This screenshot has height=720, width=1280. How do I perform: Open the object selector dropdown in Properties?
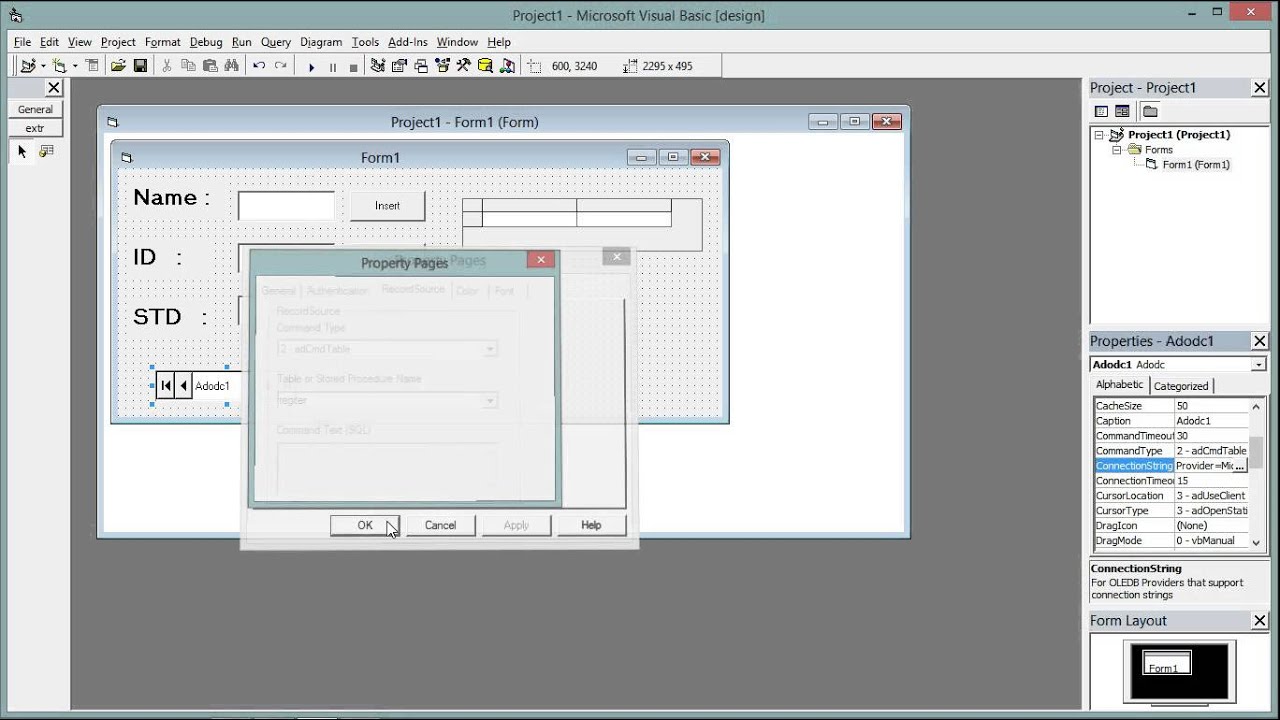click(x=1259, y=365)
